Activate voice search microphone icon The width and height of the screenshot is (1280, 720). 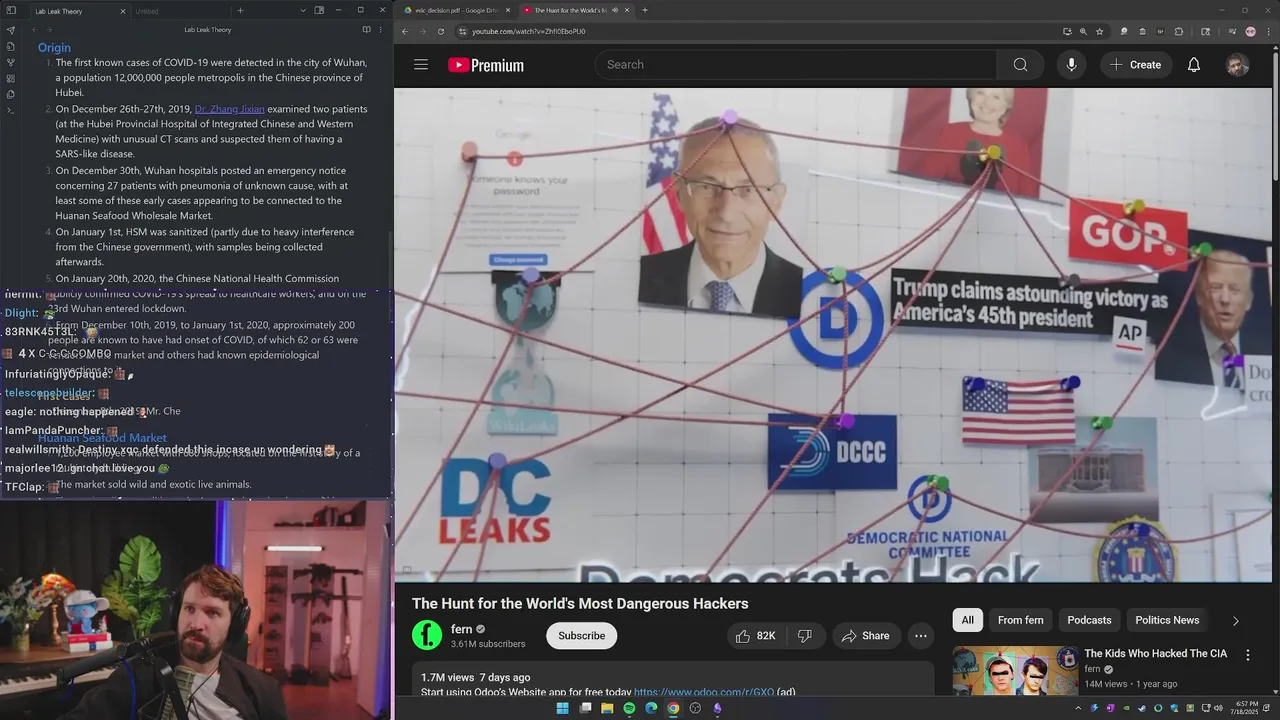[x=1071, y=65]
